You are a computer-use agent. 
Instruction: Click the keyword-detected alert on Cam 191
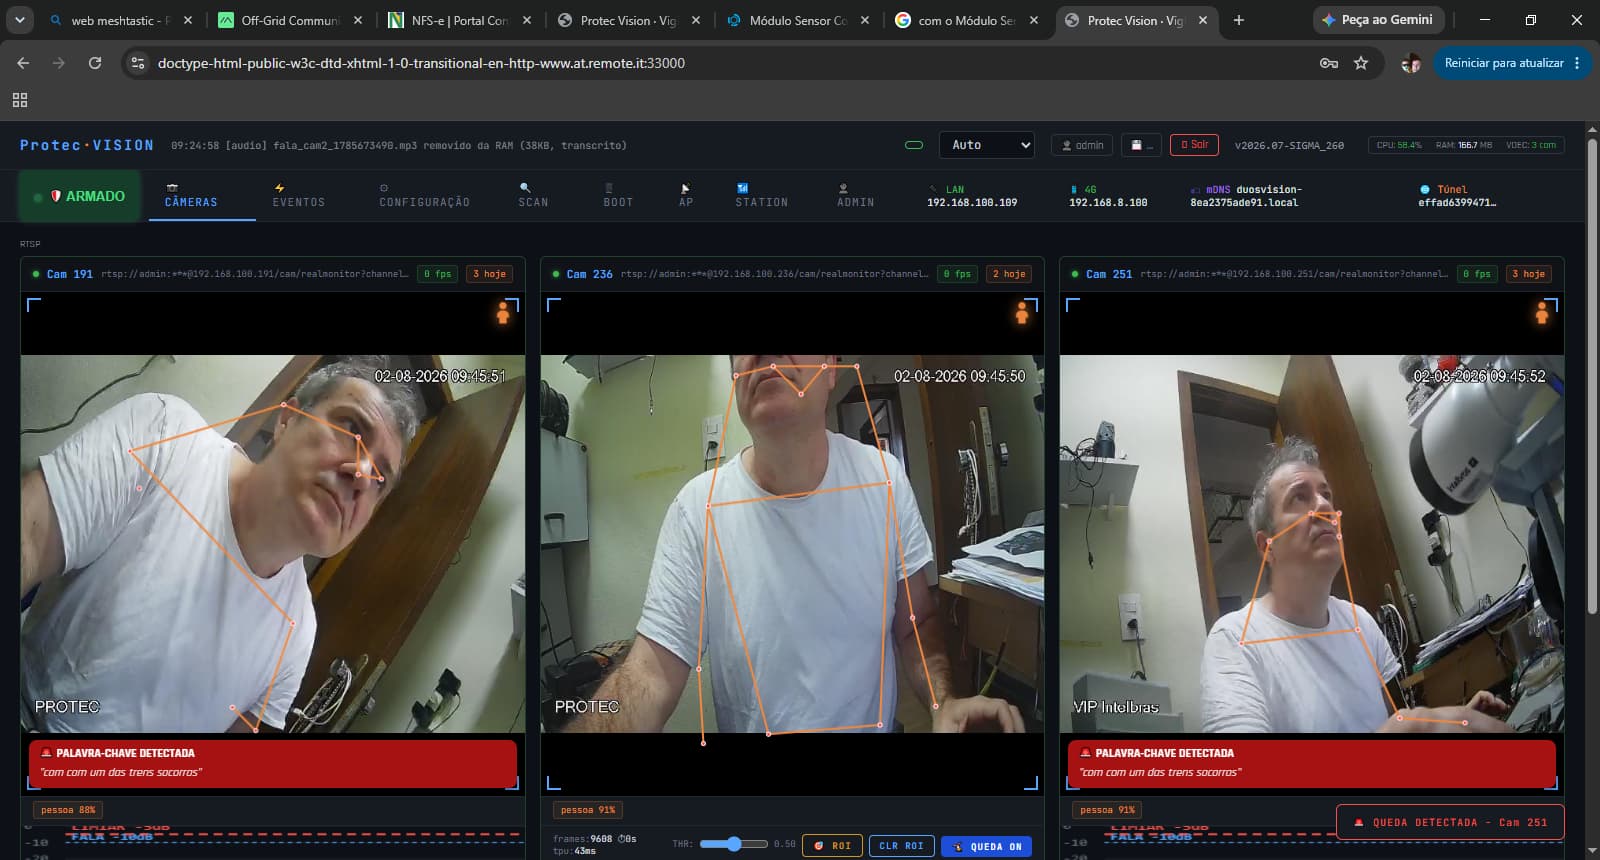click(x=273, y=764)
